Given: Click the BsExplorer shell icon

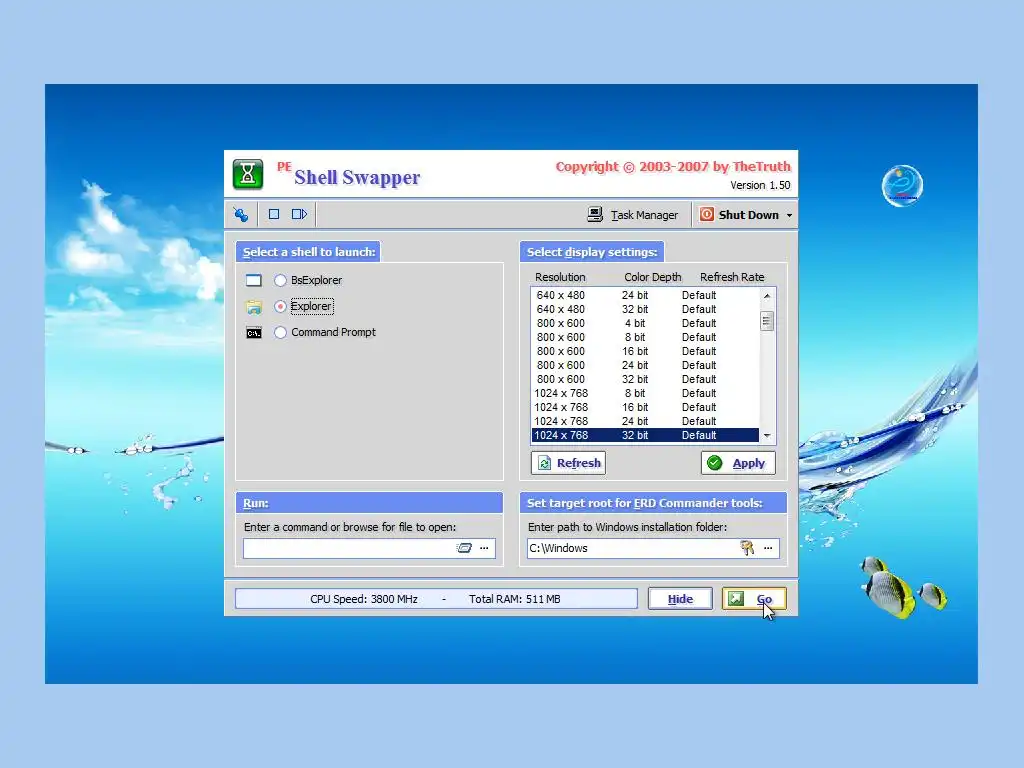Looking at the screenshot, I should (x=254, y=280).
